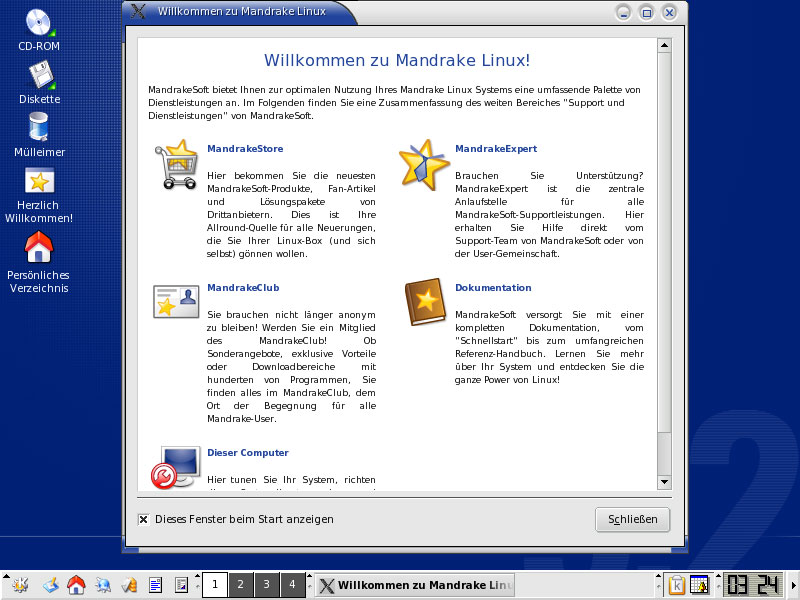Image resolution: width=800 pixels, height=600 pixels.
Task: Click the scroll-down arrow of the welcome window
Action: (x=664, y=481)
